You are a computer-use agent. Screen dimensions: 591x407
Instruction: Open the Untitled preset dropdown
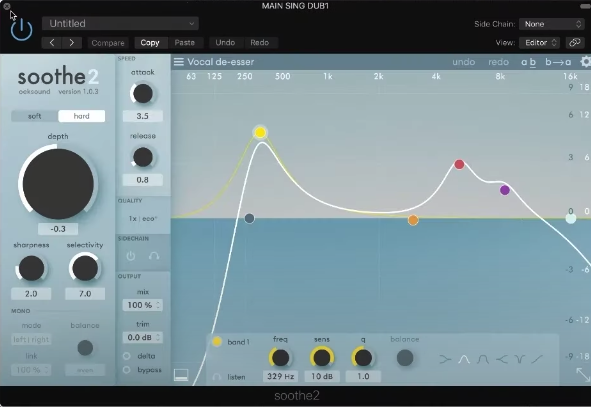tap(120, 23)
